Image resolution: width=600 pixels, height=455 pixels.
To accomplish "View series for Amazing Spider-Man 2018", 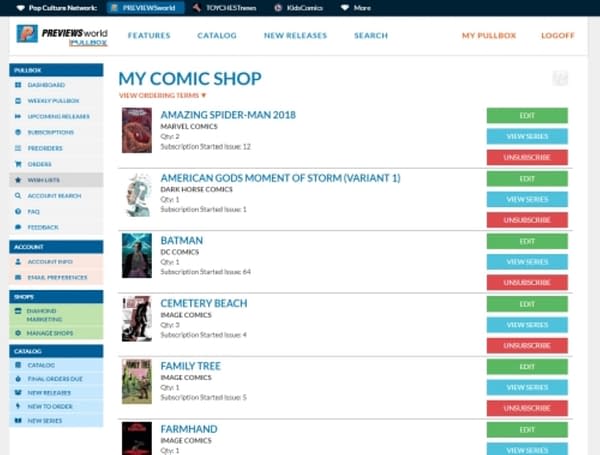I will click(x=527, y=137).
